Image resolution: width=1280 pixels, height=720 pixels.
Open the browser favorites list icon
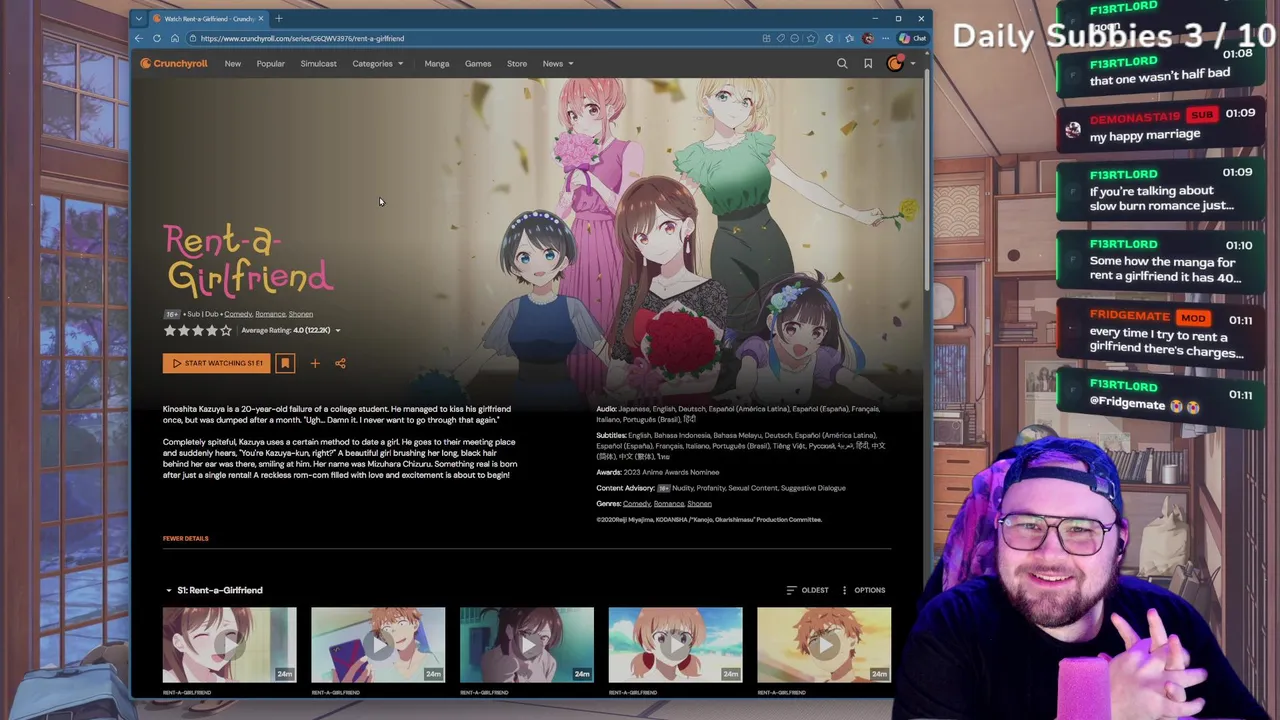849,38
